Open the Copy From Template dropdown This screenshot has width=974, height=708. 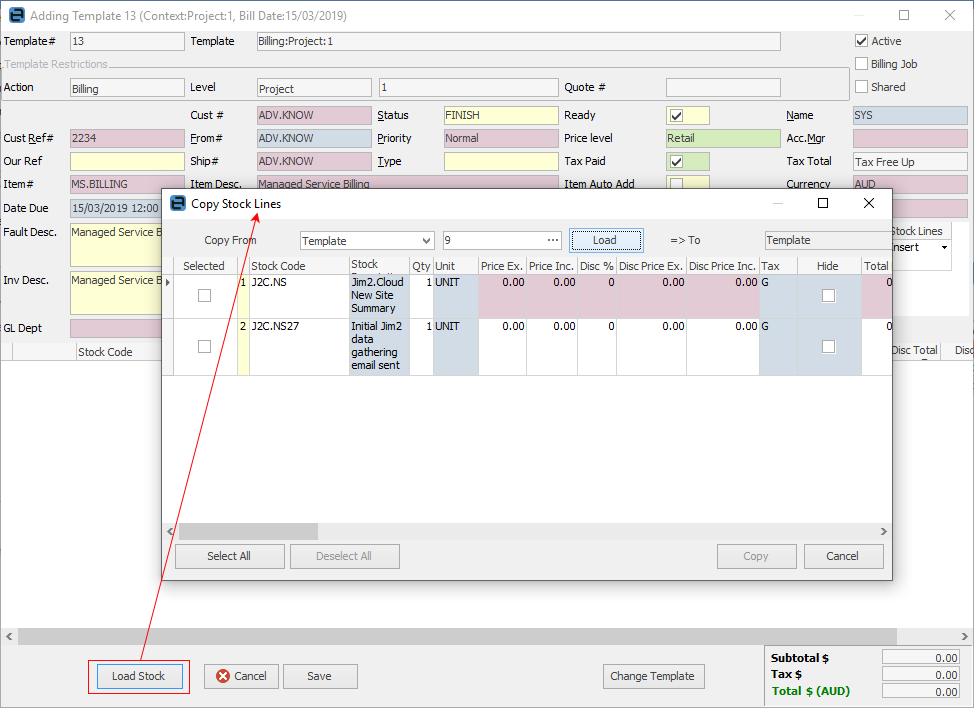point(427,241)
